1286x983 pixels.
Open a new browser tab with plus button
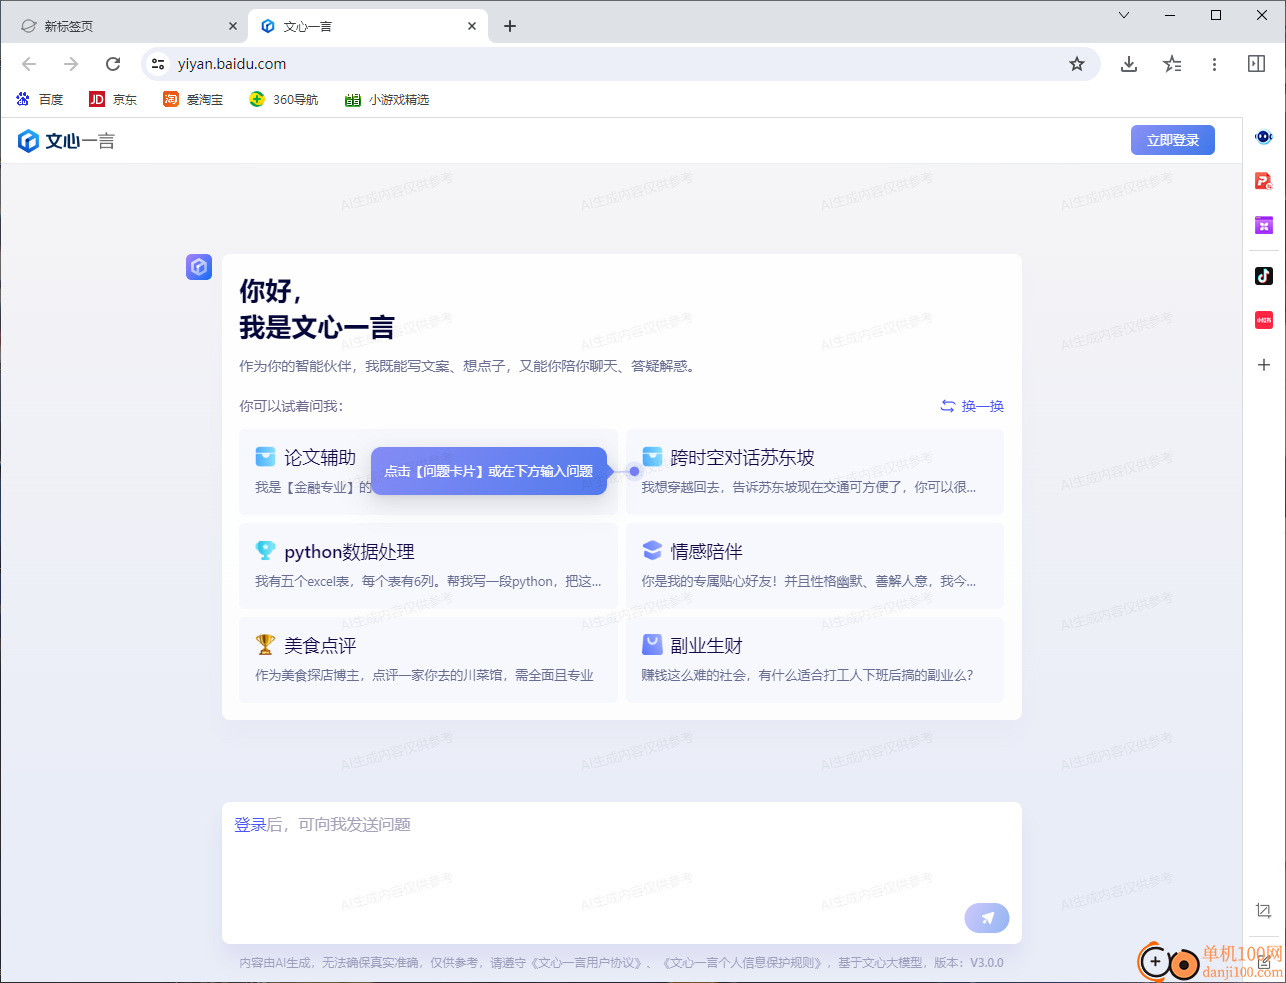tap(510, 26)
